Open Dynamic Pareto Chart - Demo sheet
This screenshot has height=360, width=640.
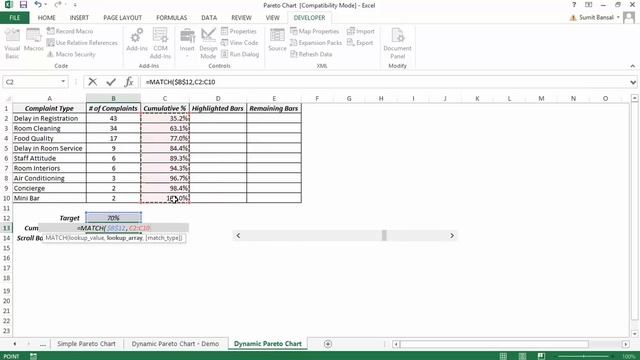(175, 344)
